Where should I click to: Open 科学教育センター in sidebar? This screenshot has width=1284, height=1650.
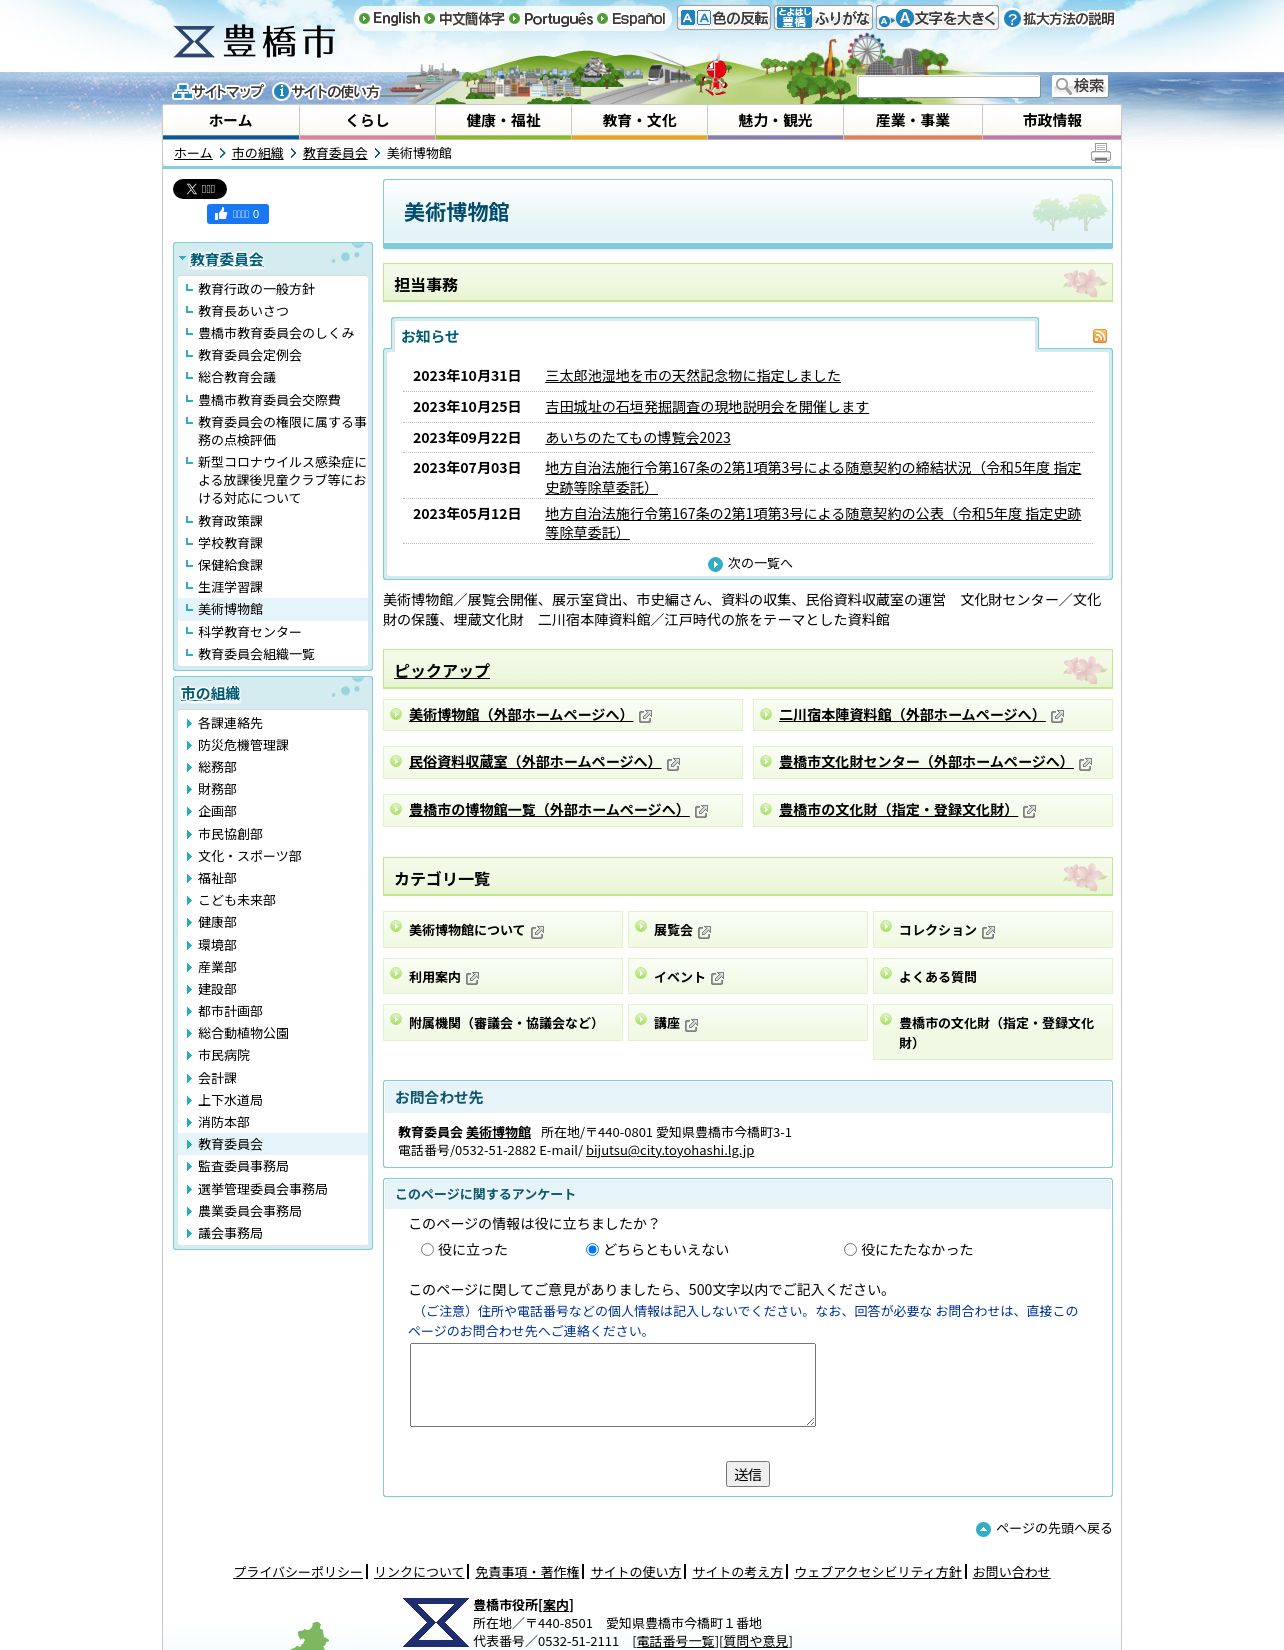pos(249,632)
